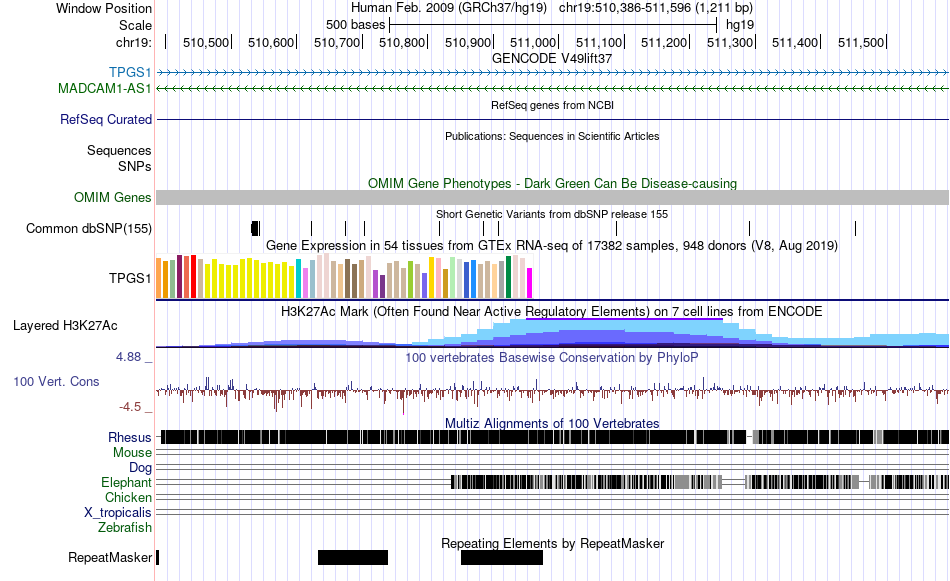Click the PhyloP conservation wiggle graph

point(553,392)
